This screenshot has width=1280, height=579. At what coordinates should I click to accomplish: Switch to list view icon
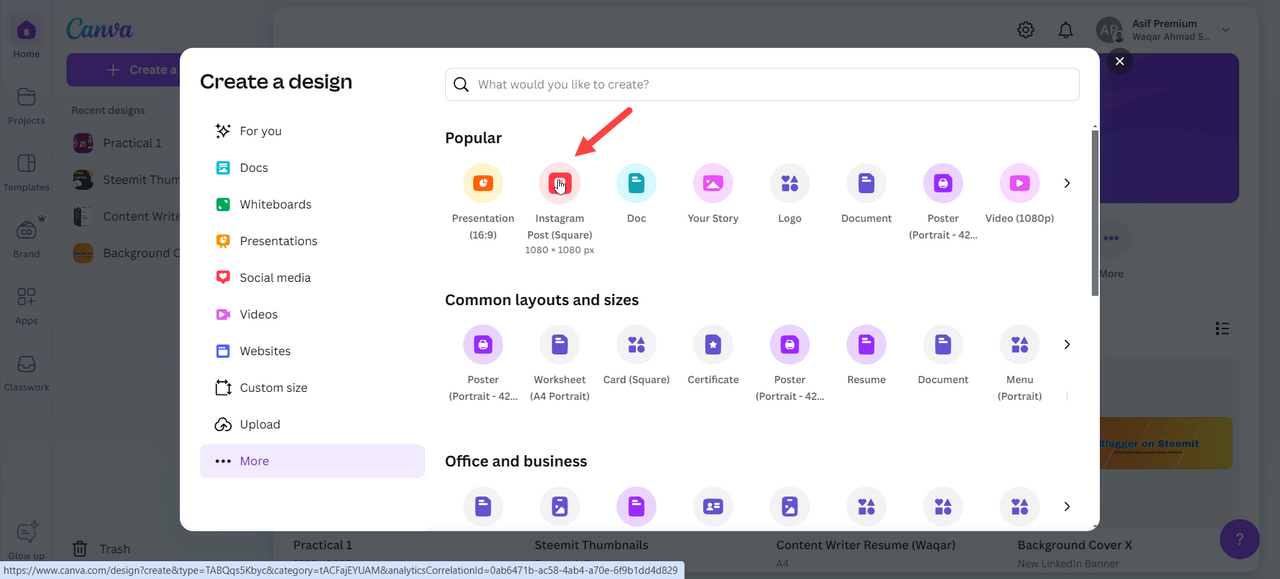click(x=1222, y=328)
